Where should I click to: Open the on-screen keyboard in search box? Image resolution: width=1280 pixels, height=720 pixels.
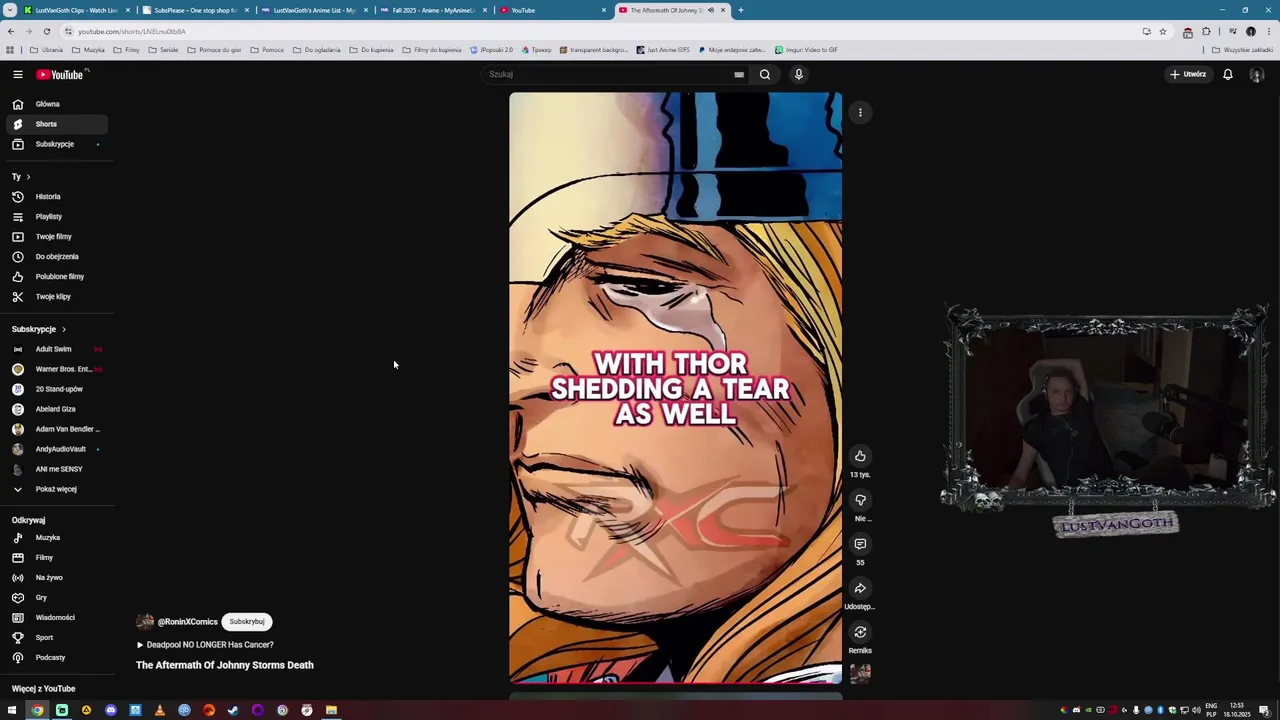739,74
